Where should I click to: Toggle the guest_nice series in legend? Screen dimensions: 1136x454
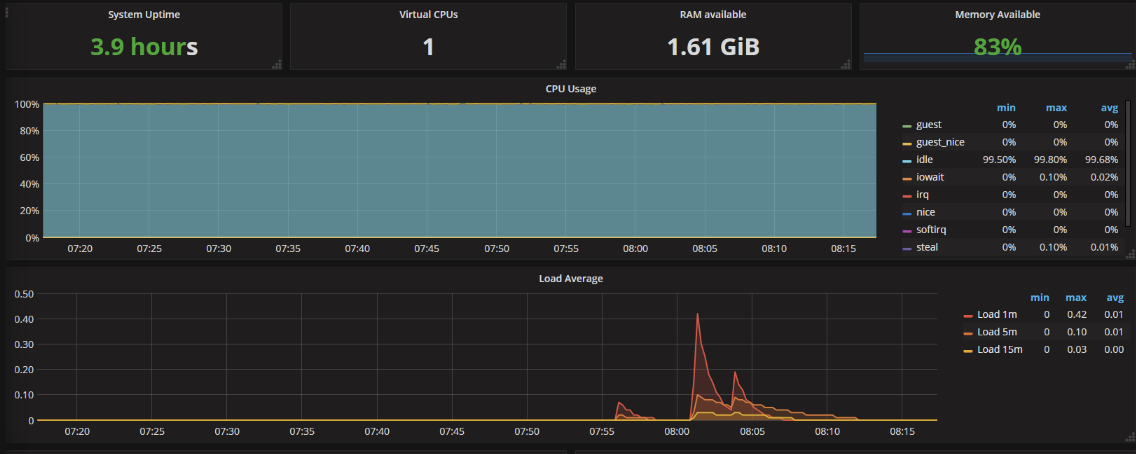click(x=940, y=142)
